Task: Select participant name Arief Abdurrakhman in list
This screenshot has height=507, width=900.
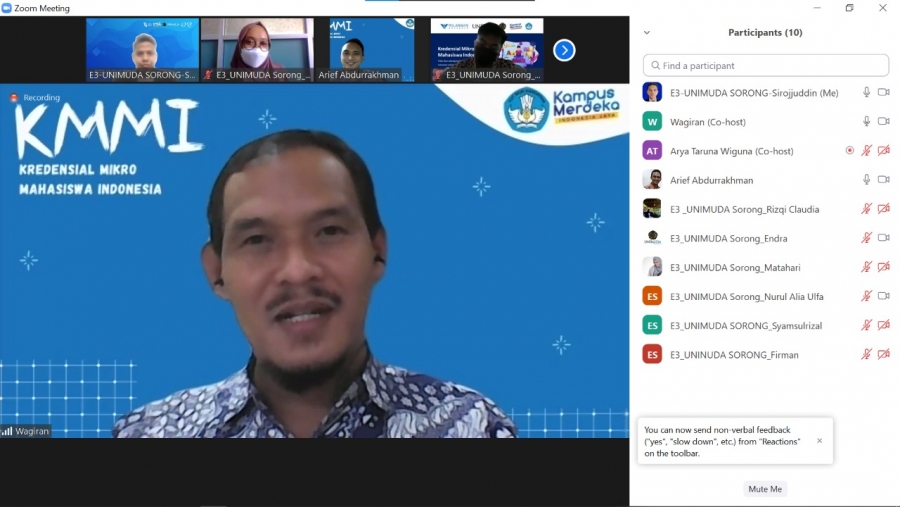Action: (712, 180)
